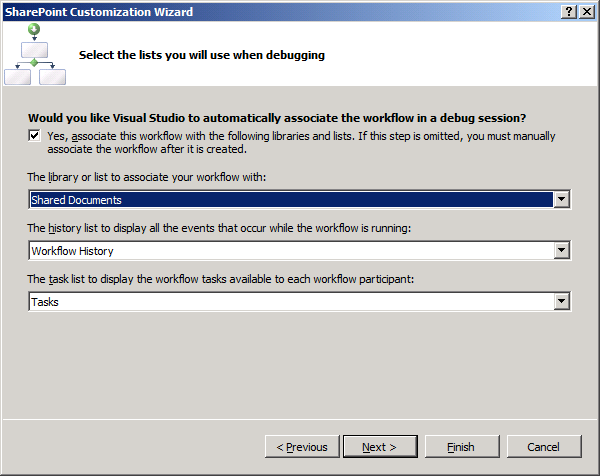Focus the Tasks combo box field

click(290, 301)
